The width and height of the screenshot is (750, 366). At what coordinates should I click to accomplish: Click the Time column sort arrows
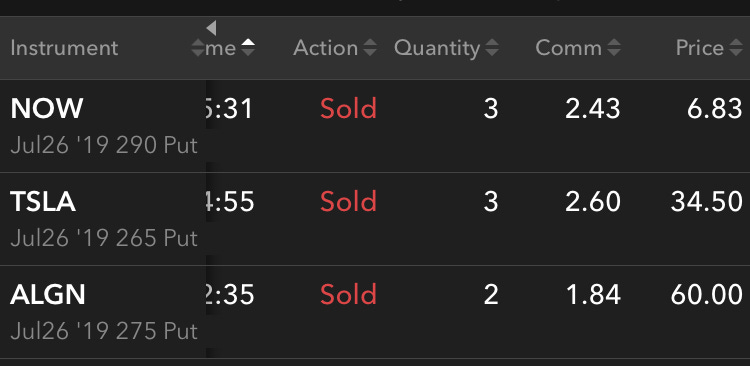pyautogui.click(x=248, y=48)
